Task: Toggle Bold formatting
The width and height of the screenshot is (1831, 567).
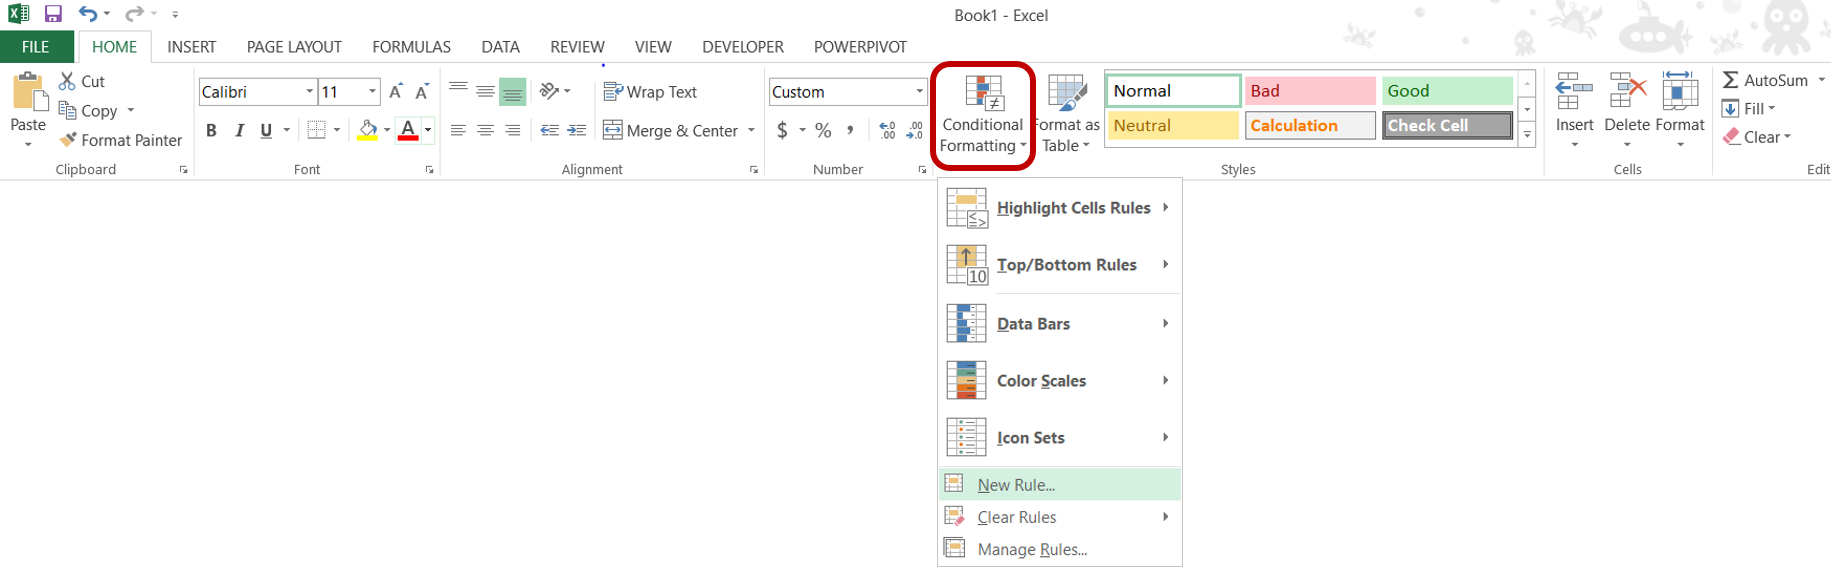Action: click(x=211, y=130)
